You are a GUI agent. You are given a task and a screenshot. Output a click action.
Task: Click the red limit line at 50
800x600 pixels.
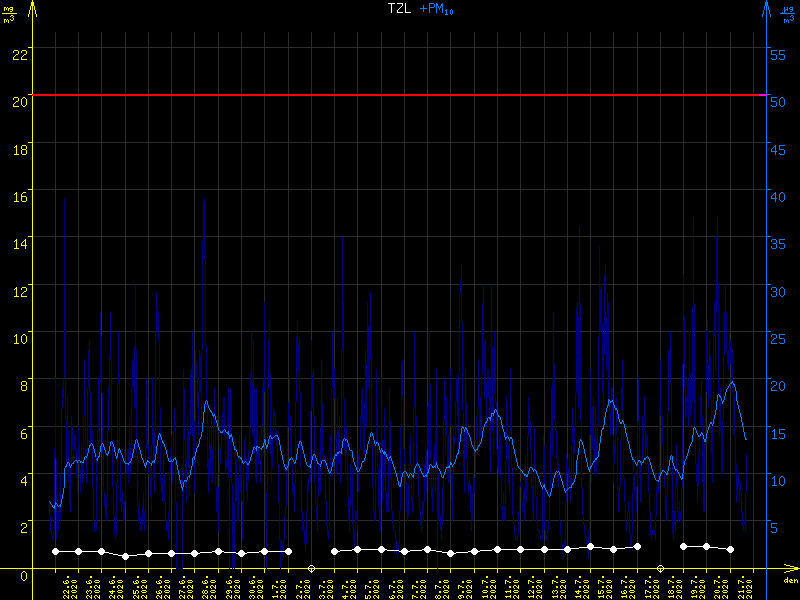tap(400, 95)
